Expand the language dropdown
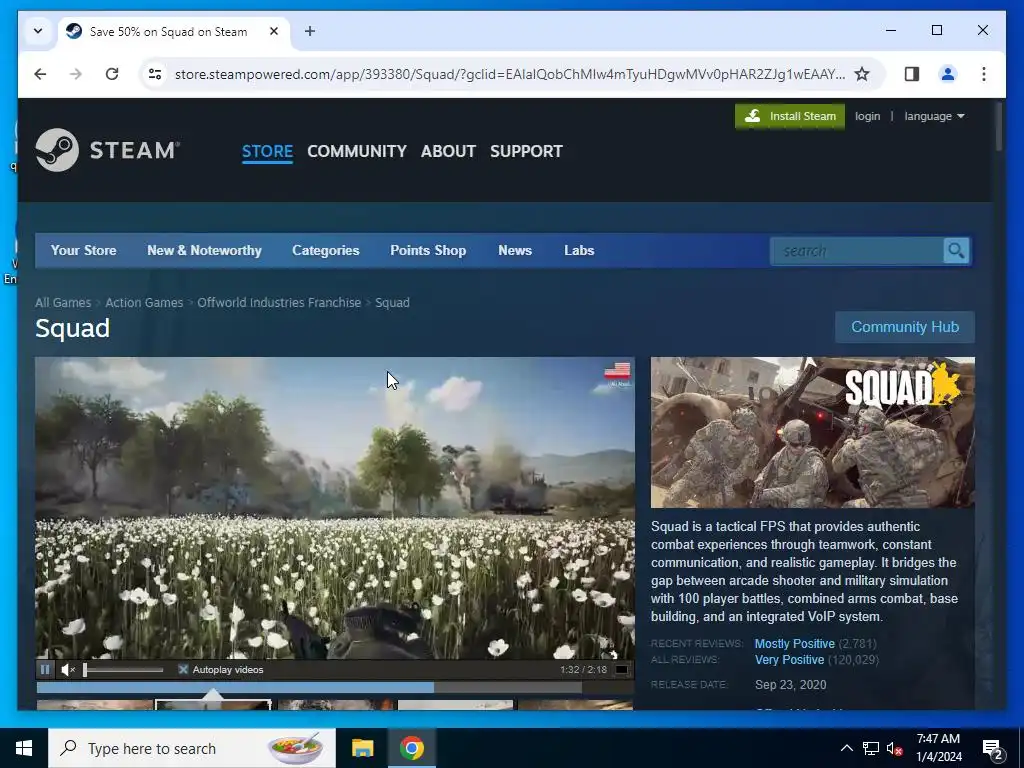This screenshot has height=768, width=1024. pyautogui.click(x=934, y=116)
